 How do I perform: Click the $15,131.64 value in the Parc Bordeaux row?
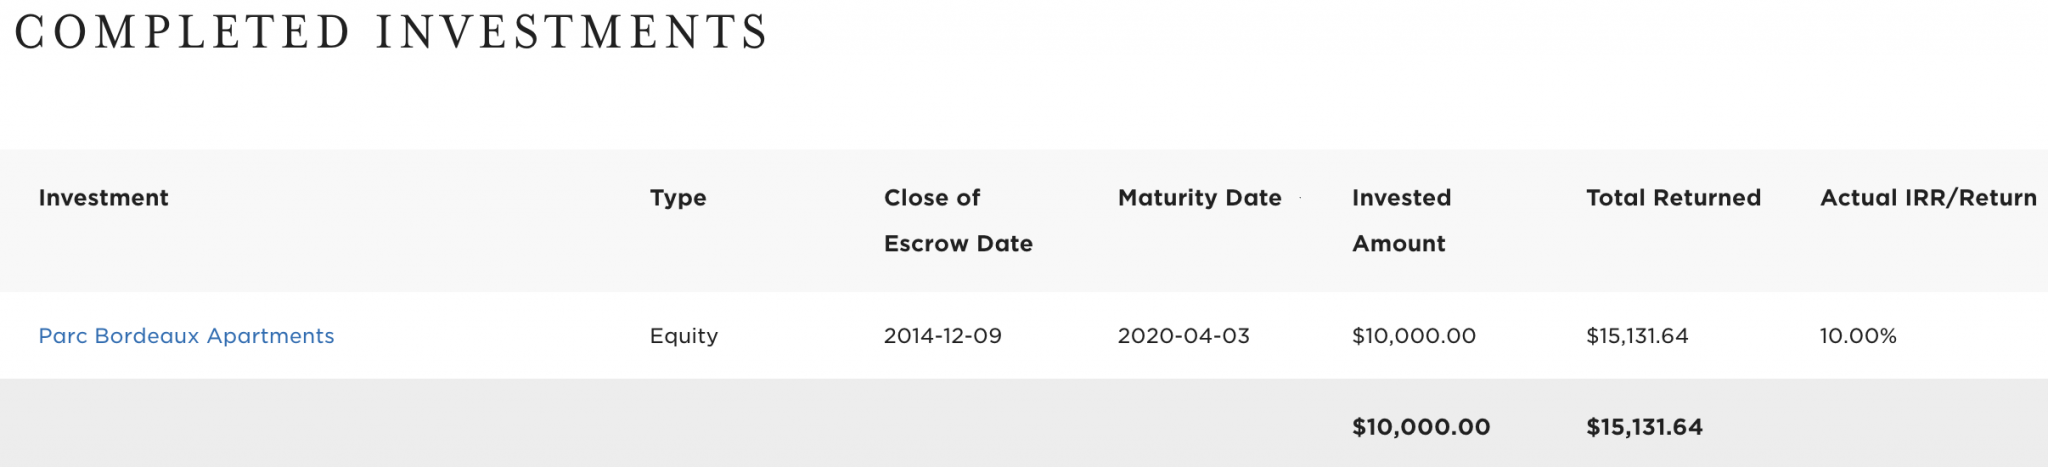[1637, 336]
